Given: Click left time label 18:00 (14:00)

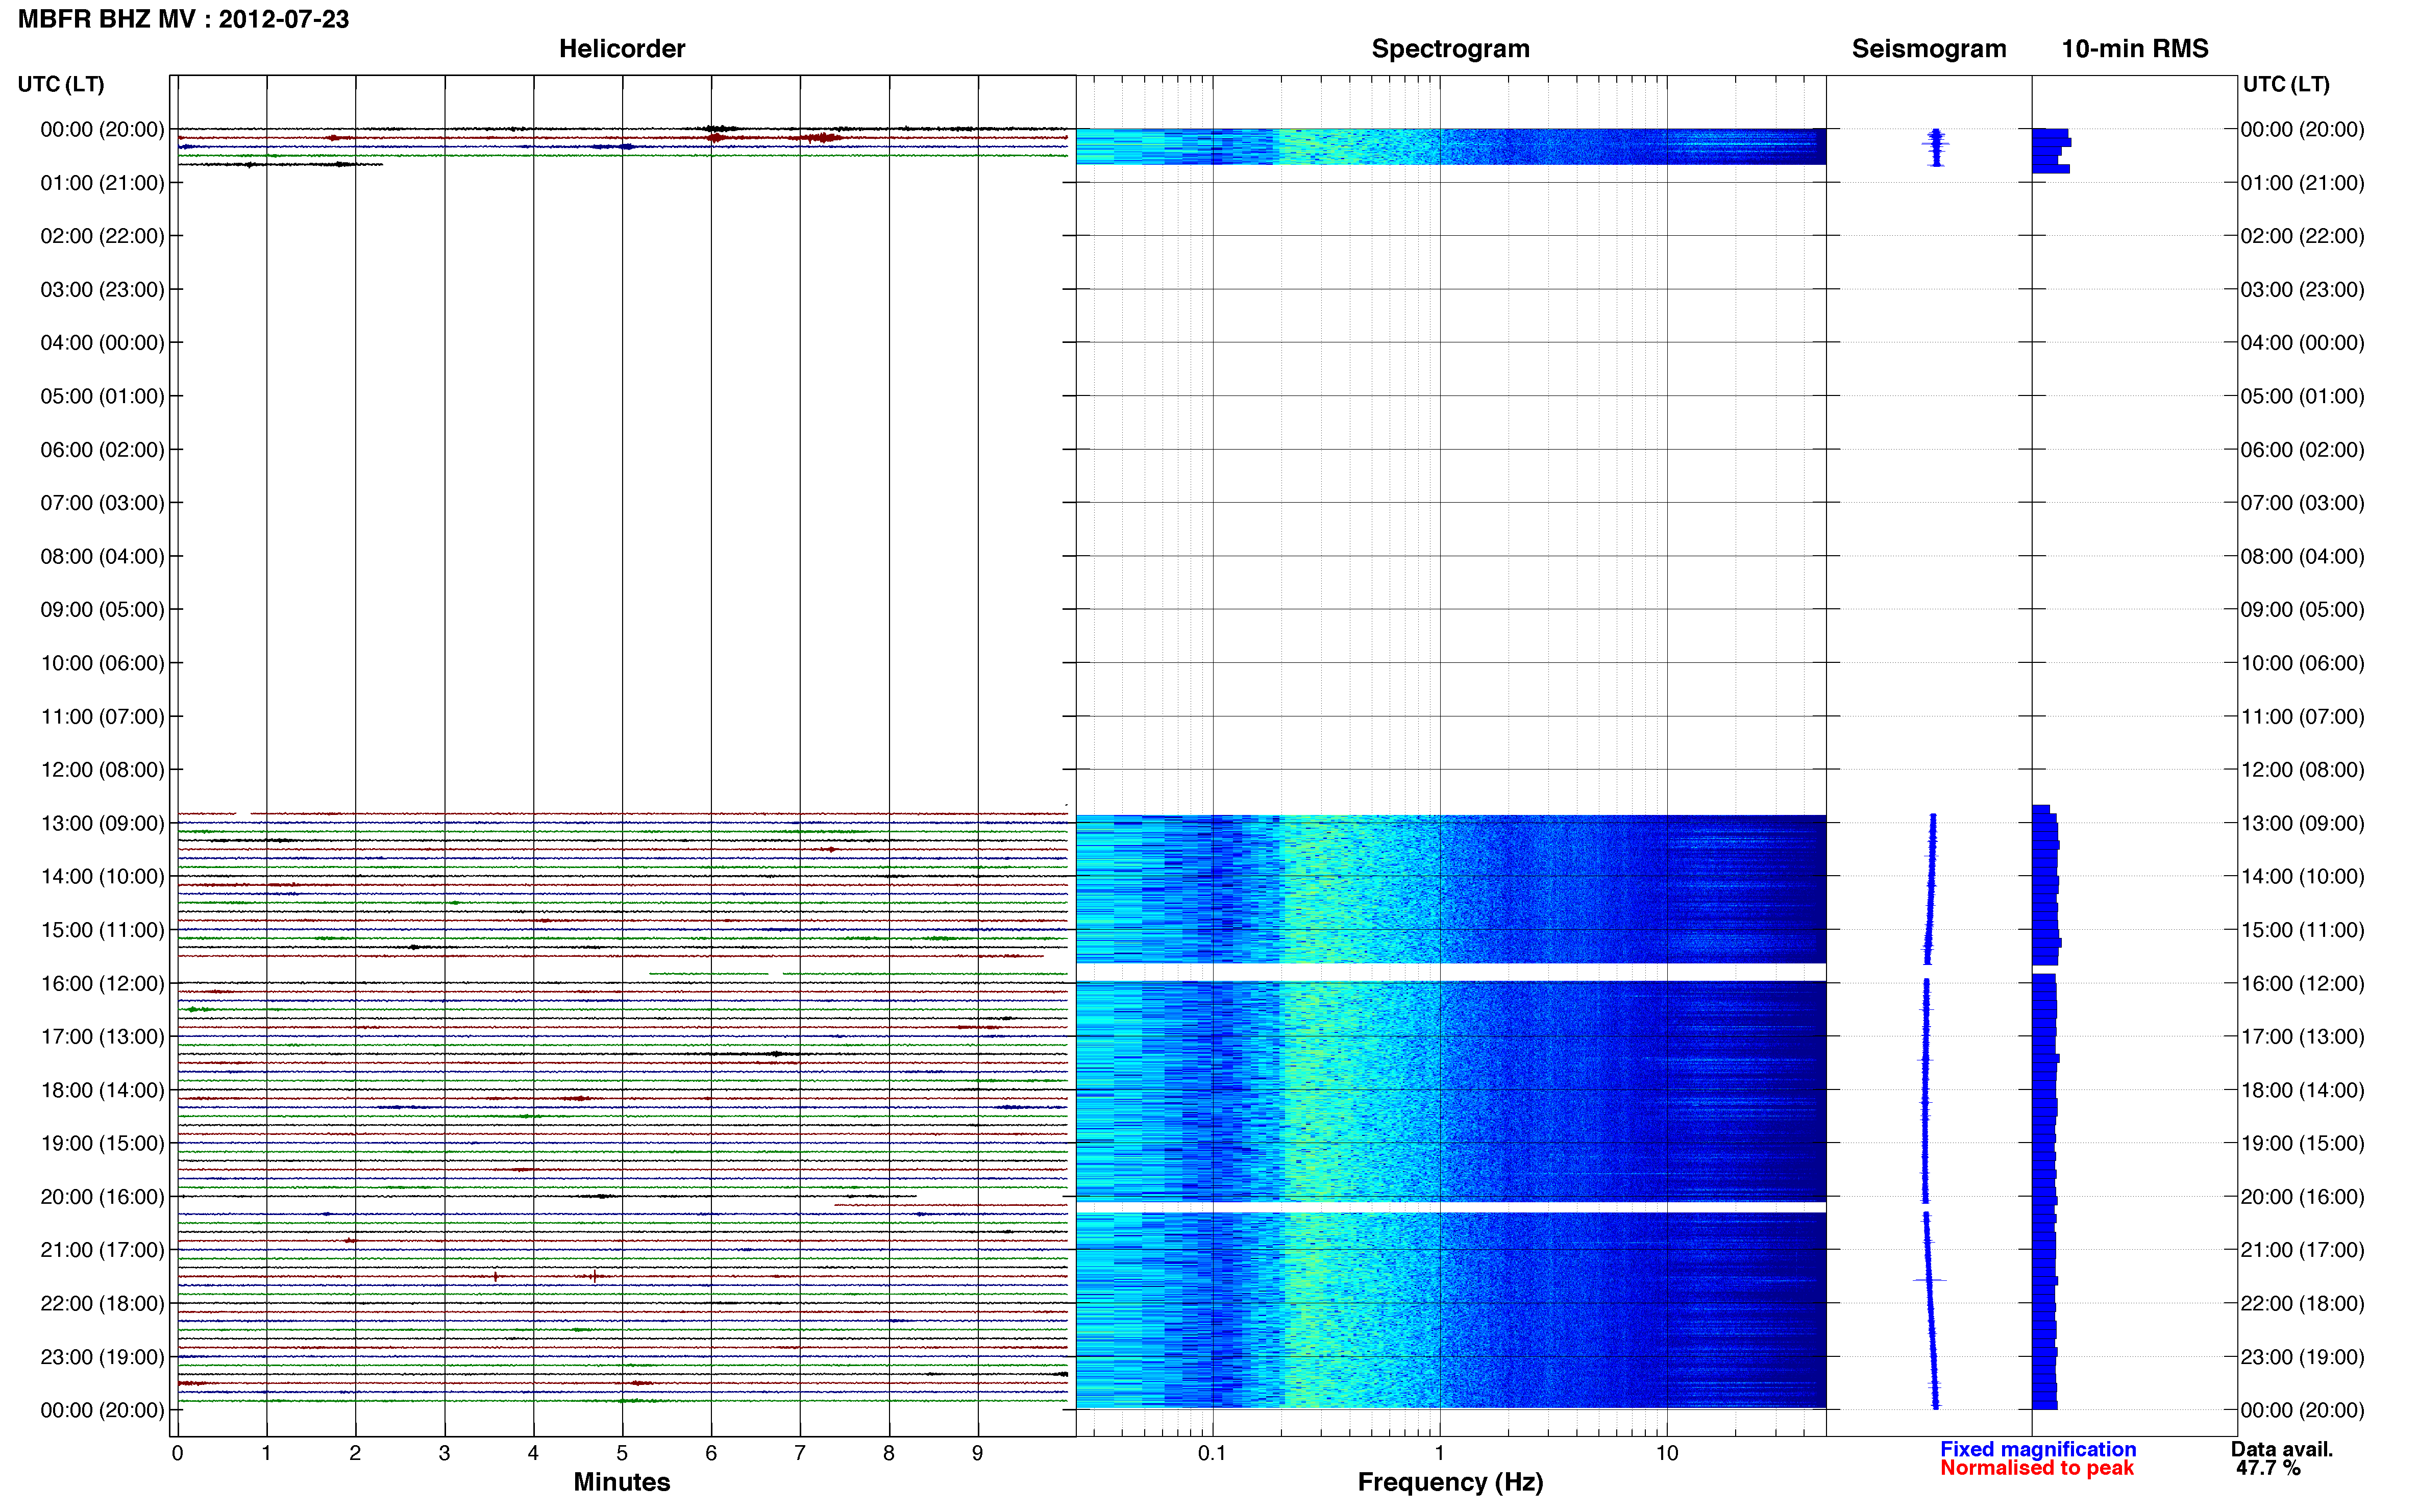Looking at the screenshot, I should [102, 1090].
